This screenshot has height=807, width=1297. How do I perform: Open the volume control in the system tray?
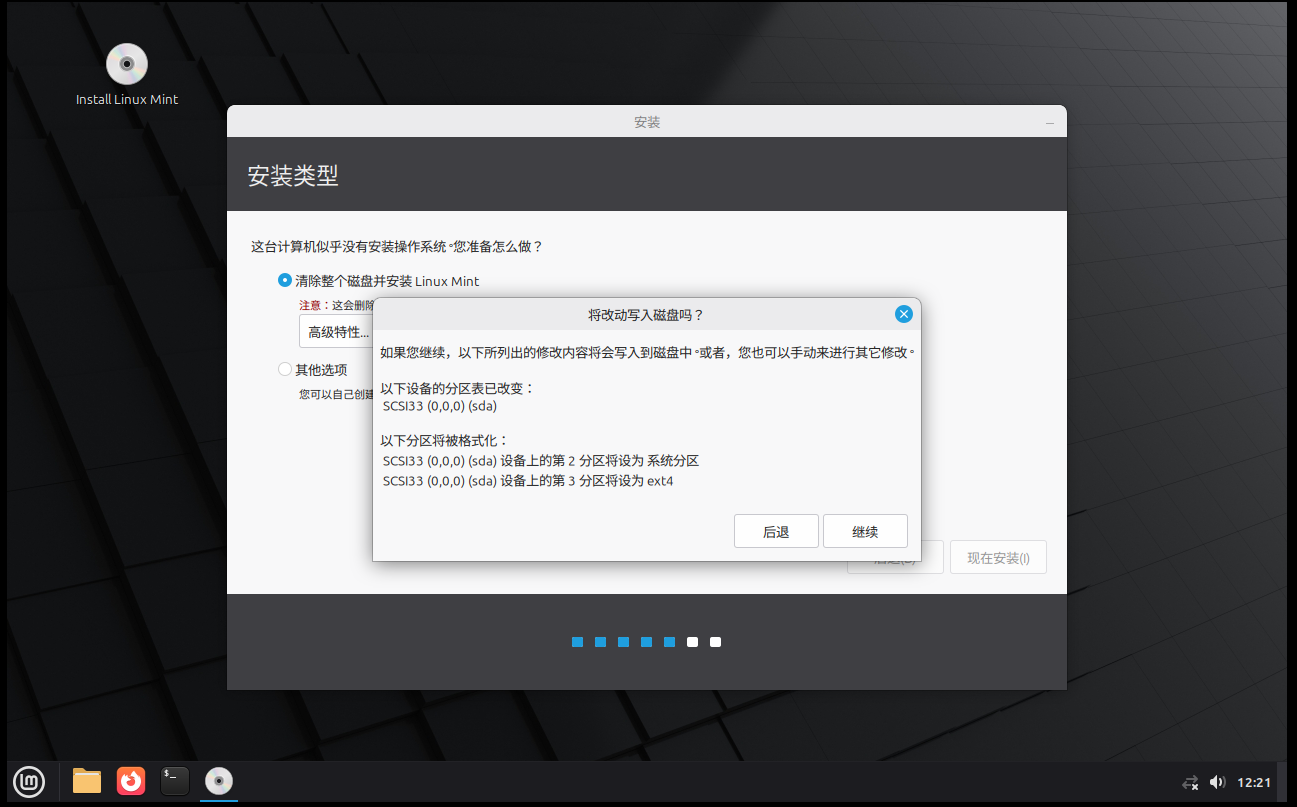(1217, 781)
